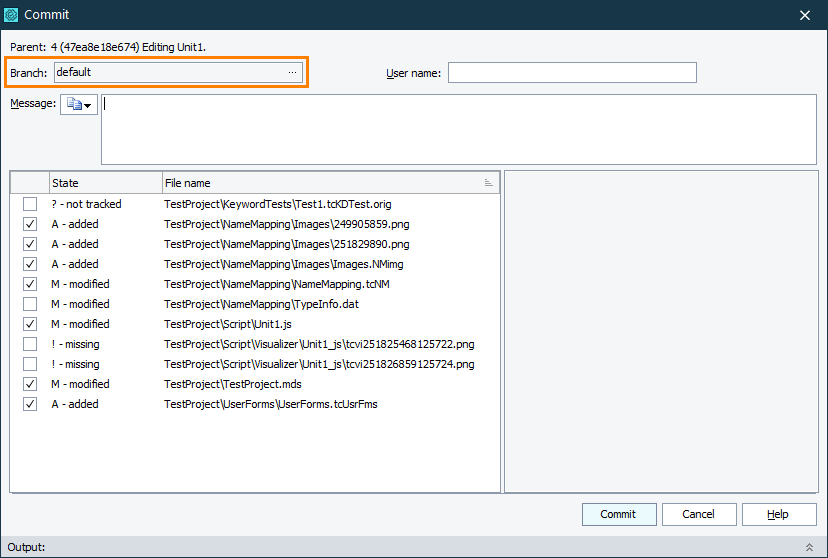Focus the commit Message text area
828x558 pixels.
coord(458,129)
